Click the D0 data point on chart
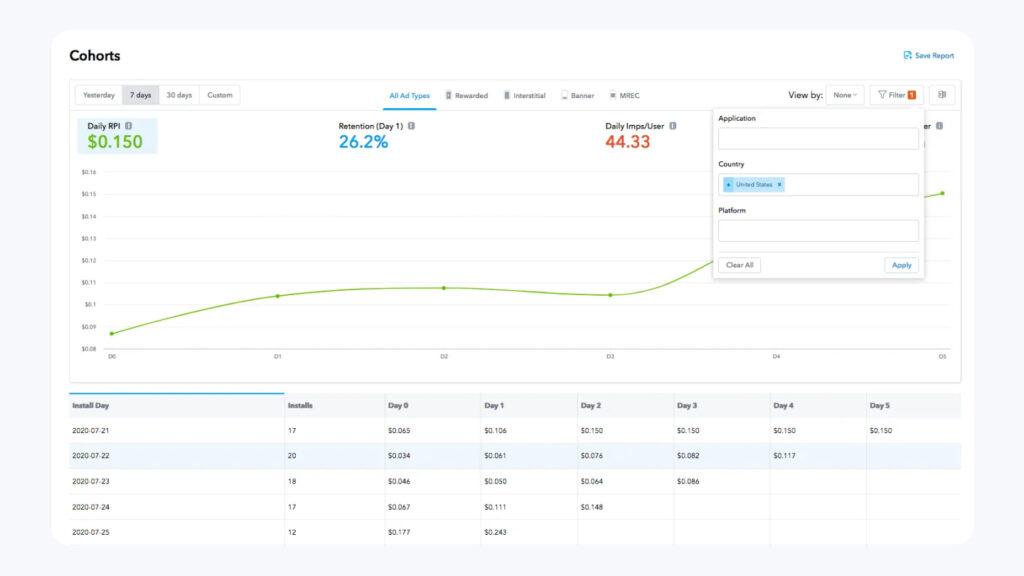Image resolution: width=1024 pixels, height=576 pixels. pos(112,334)
